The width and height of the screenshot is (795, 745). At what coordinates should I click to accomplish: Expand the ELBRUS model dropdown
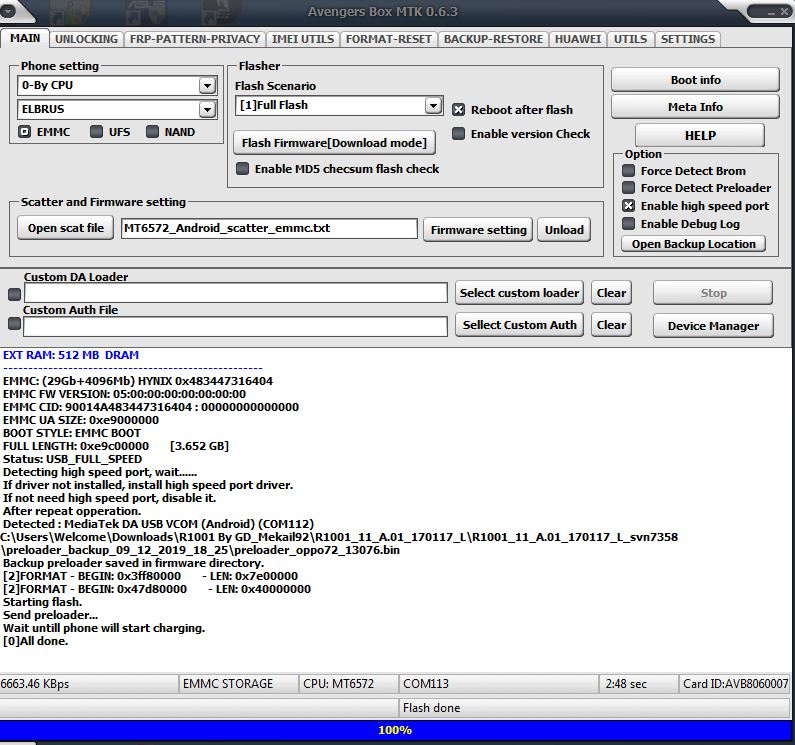pos(207,109)
